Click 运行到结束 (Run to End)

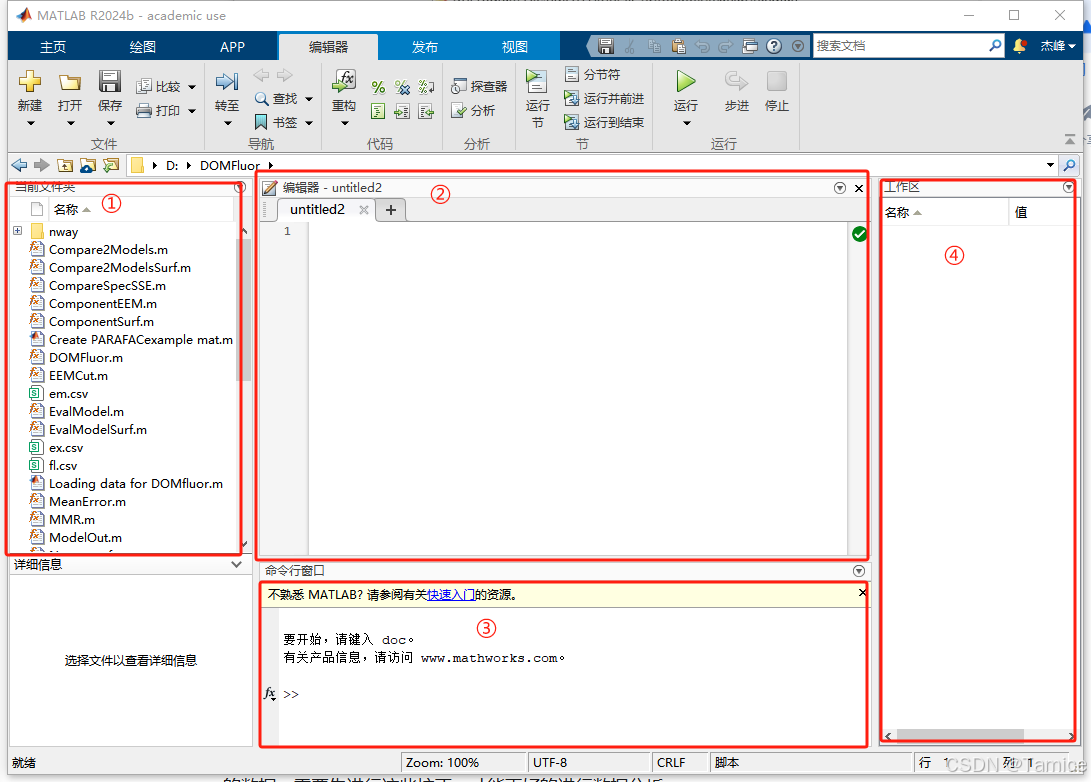(604, 122)
